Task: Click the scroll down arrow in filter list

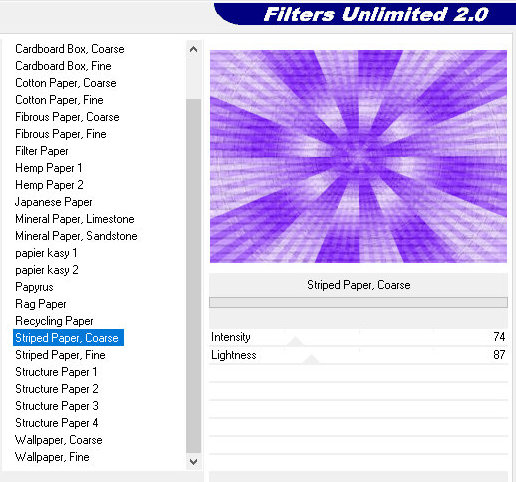Action: (193, 462)
